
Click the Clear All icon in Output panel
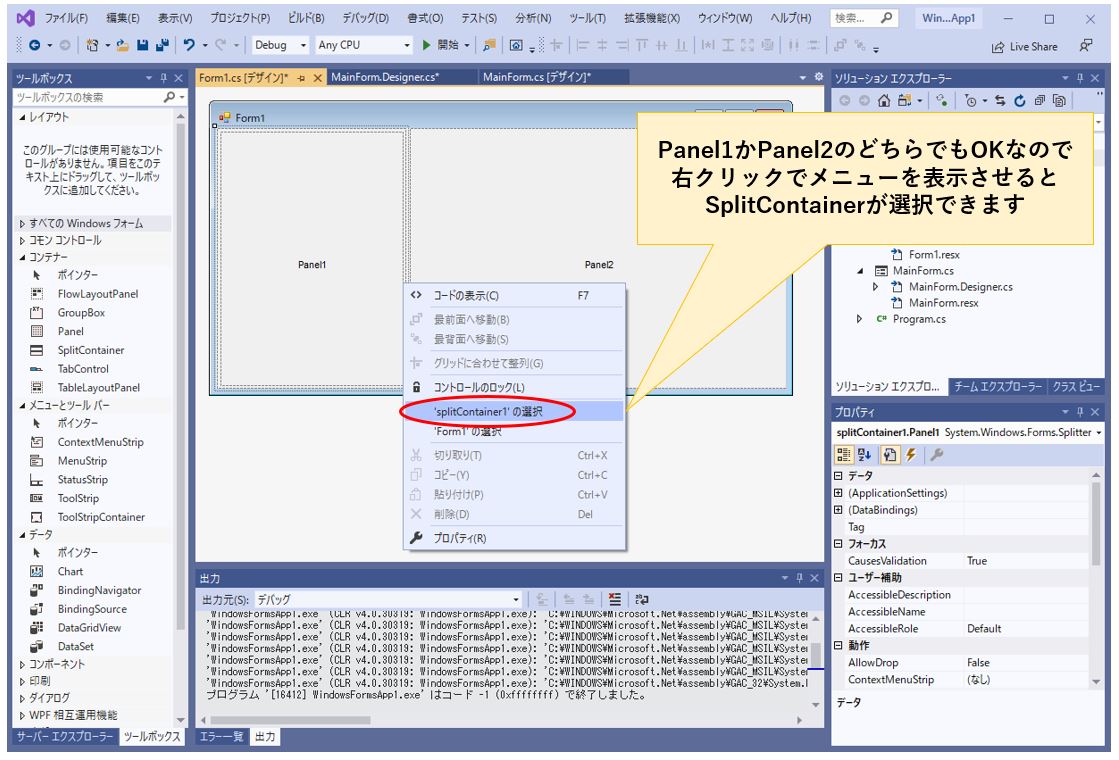(617, 599)
